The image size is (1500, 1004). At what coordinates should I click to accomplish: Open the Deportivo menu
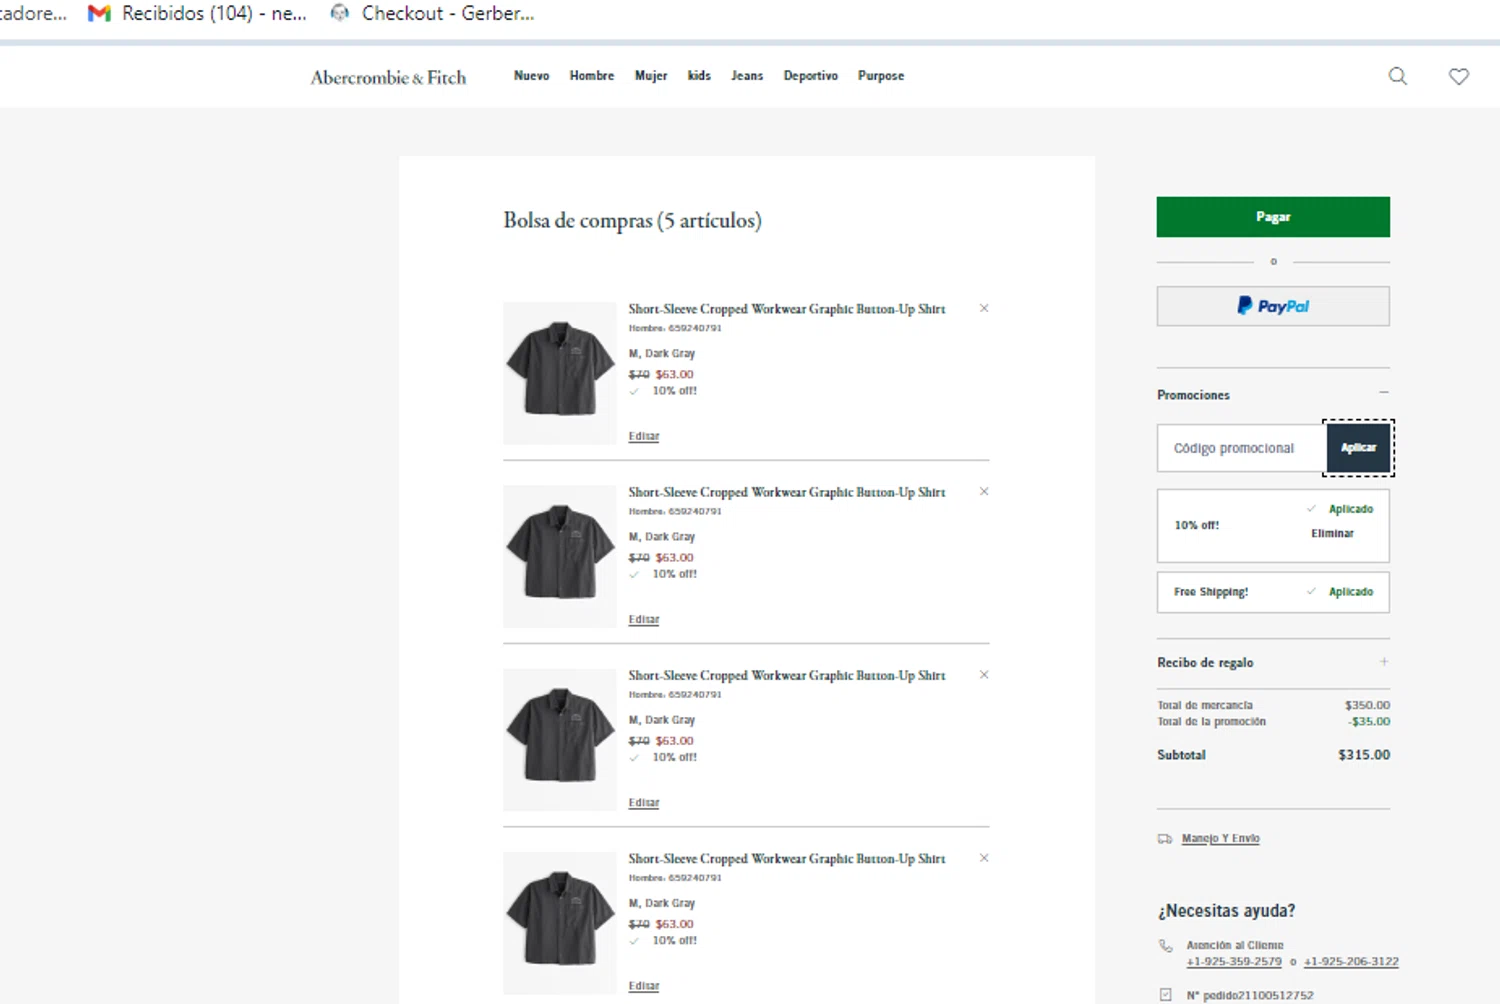(811, 76)
